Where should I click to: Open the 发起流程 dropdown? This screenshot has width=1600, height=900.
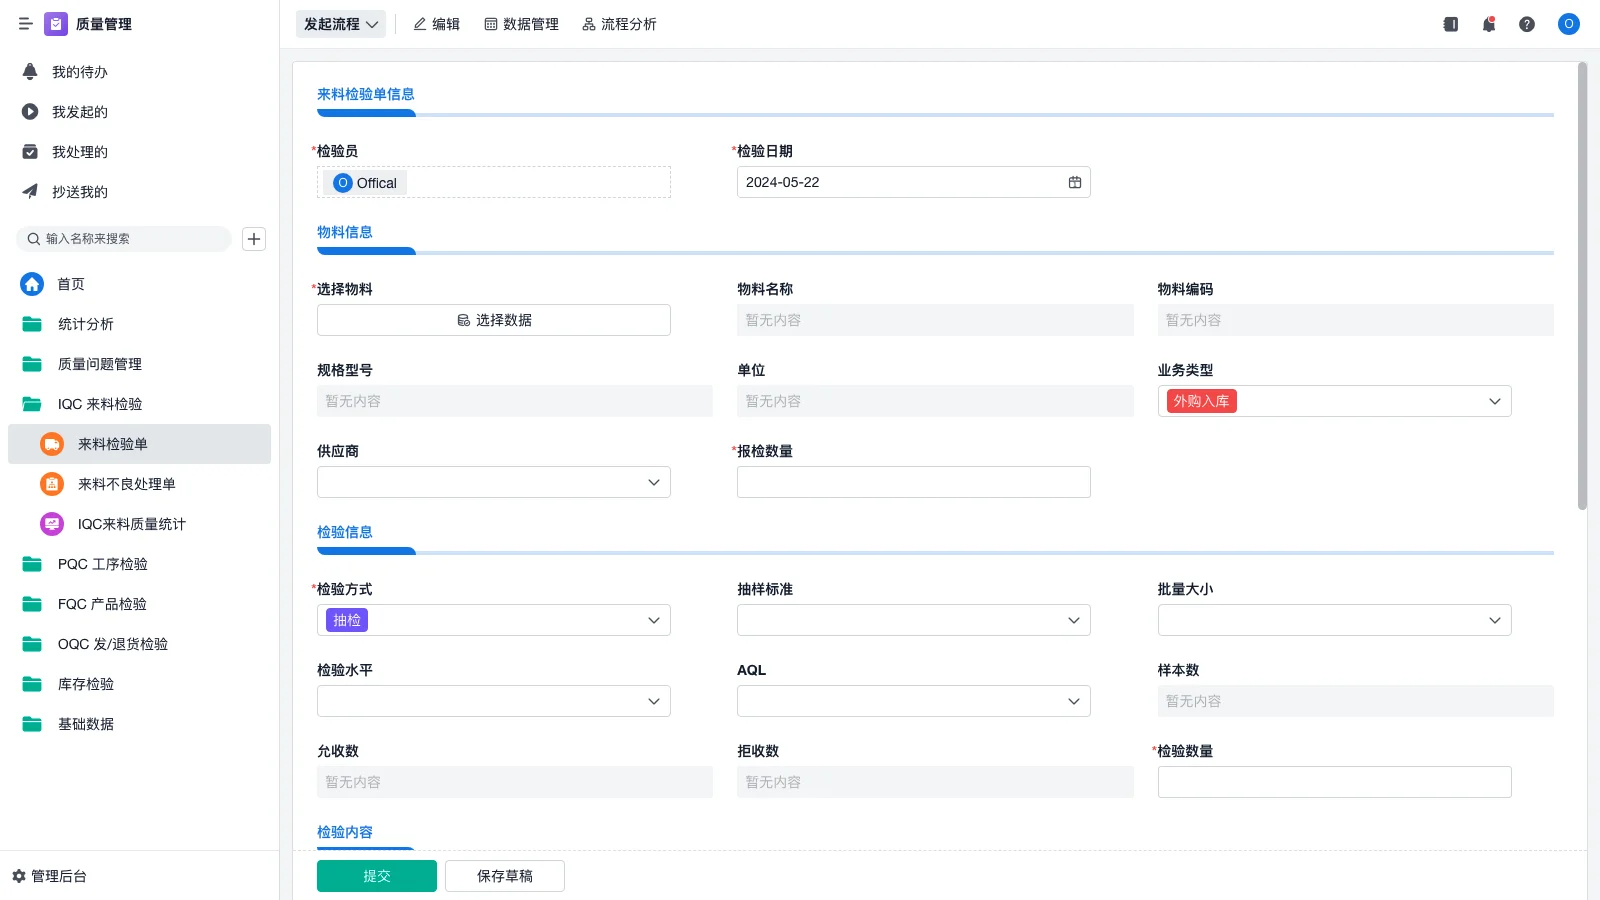(340, 23)
